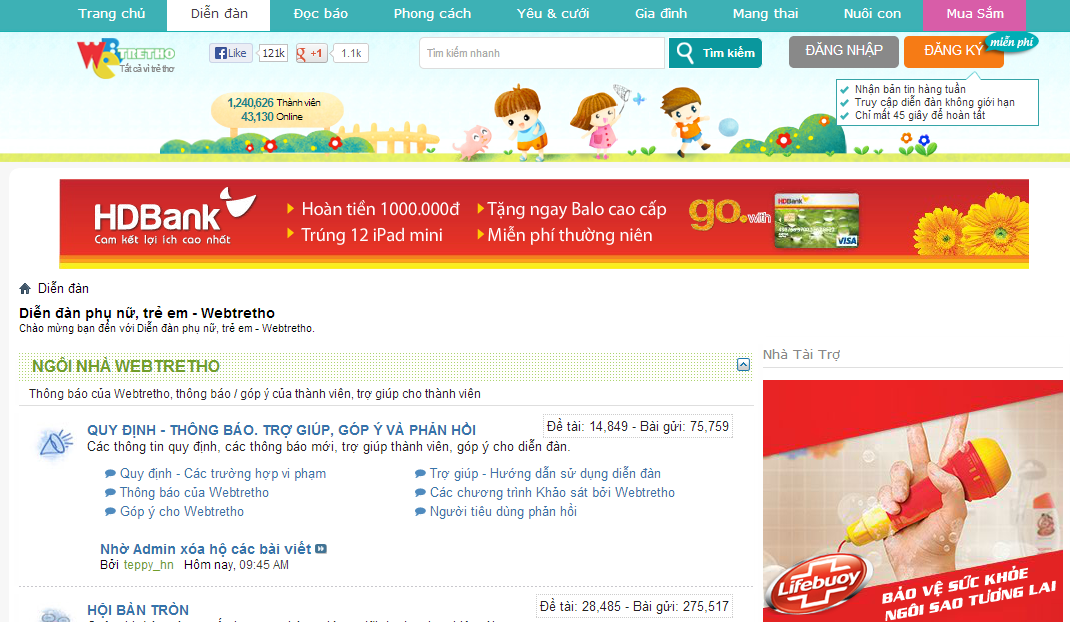The image size is (1070, 622).
Task: Click the Google 1.1k count
Action: click(351, 53)
